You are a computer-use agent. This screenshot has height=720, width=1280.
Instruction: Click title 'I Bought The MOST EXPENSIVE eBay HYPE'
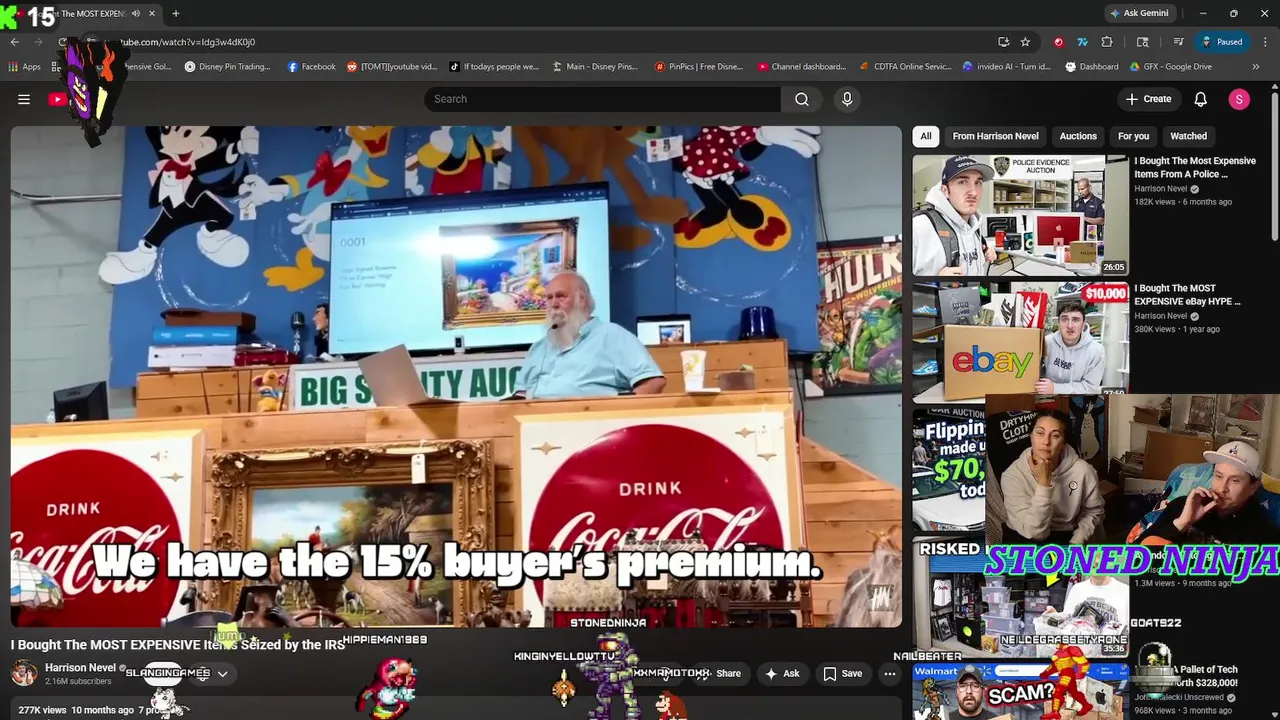[1187, 295]
